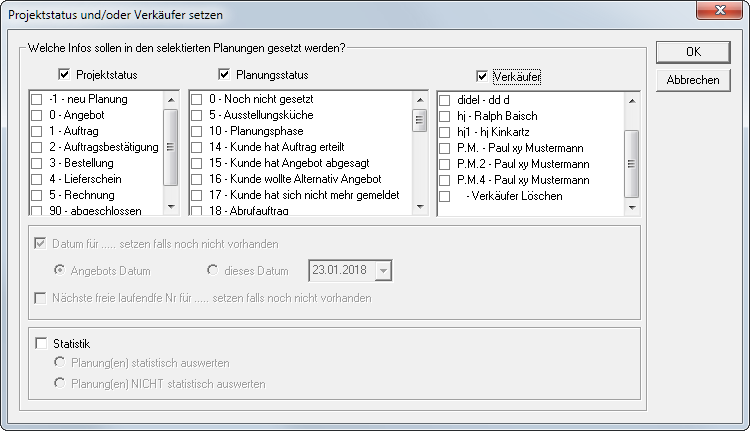The width and height of the screenshot is (750, 431).
Task: Check '5 - Rechnung' project status item
Action: [37, 195]
